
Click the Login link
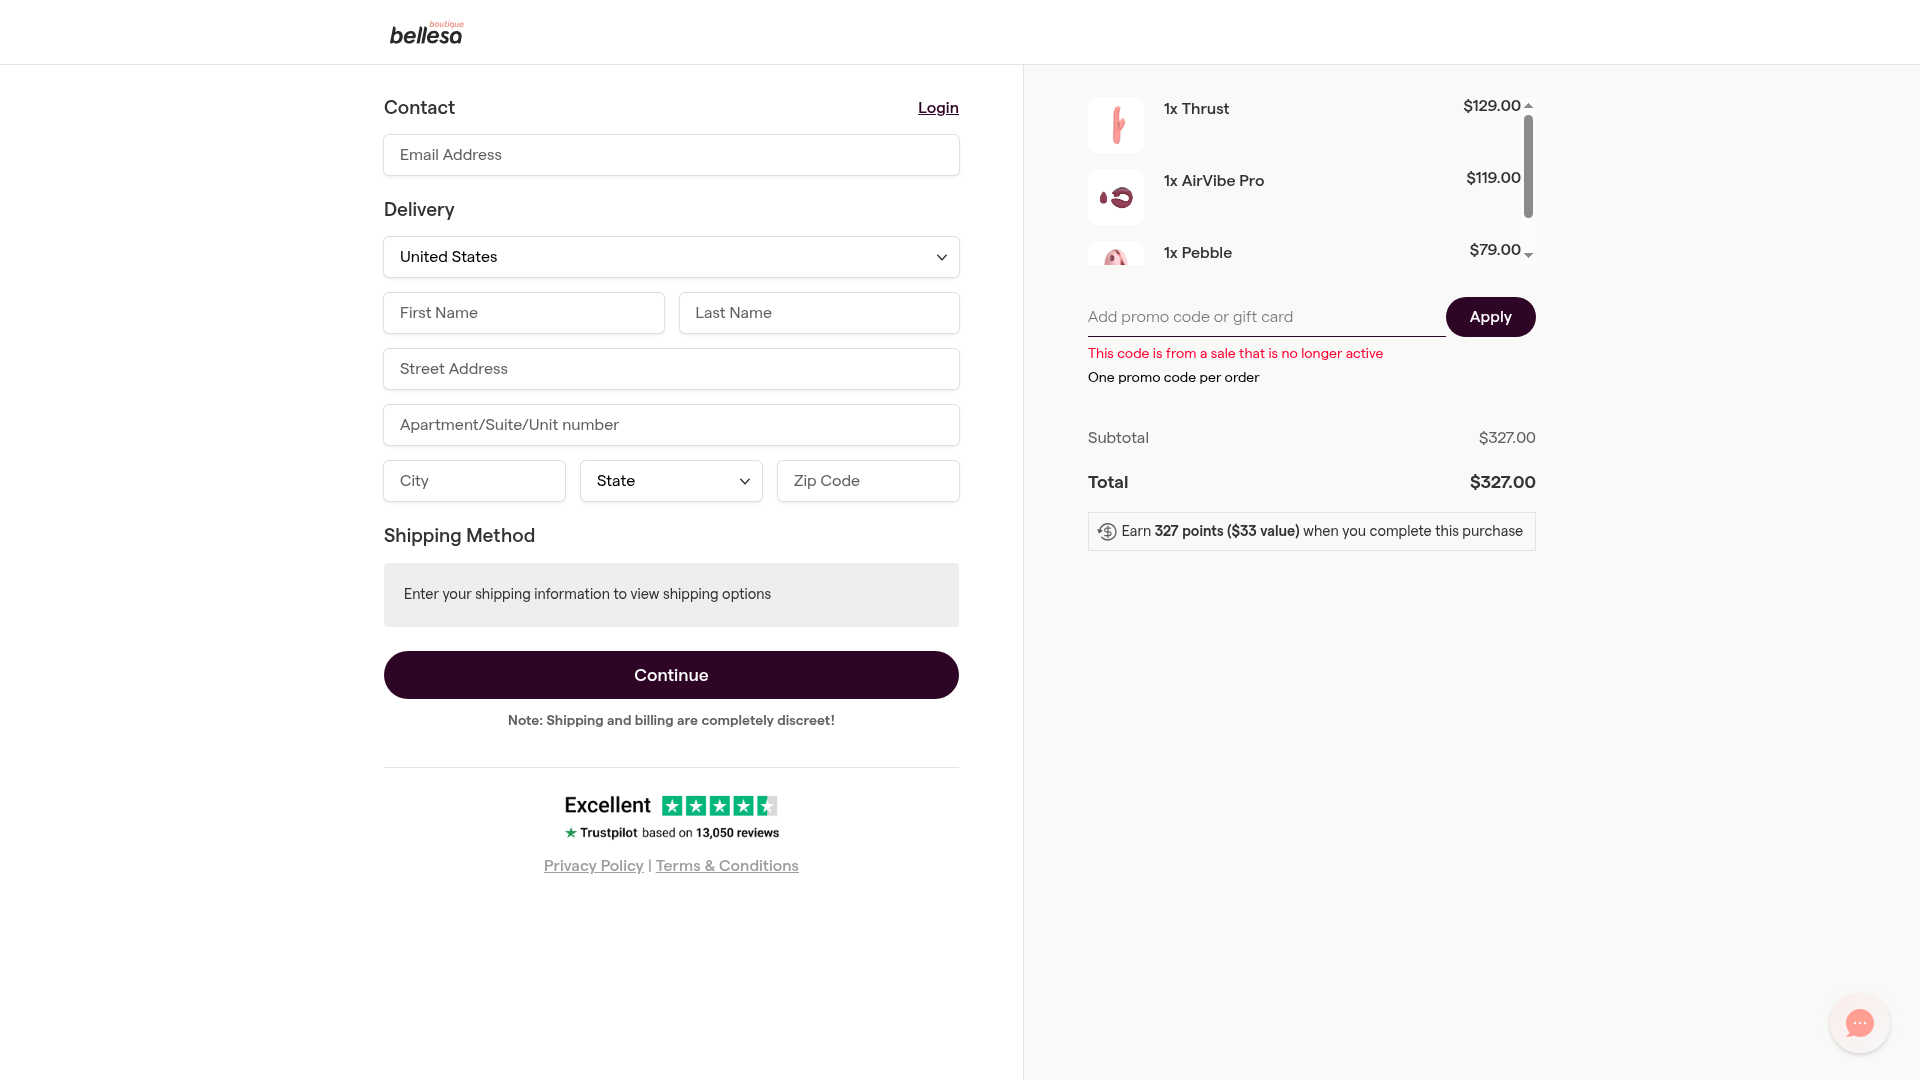tap(938, 108)
